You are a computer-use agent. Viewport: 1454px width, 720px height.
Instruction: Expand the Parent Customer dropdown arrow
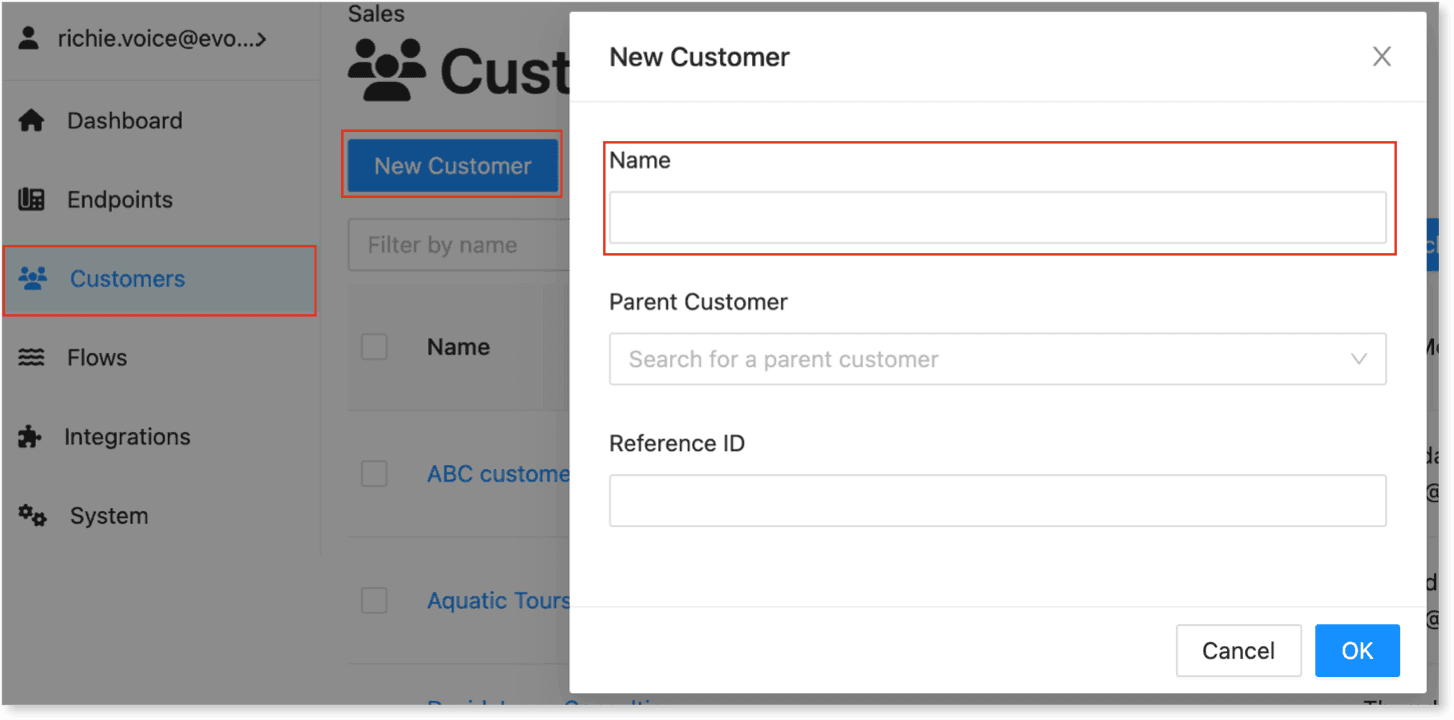tap(1359, 359)
